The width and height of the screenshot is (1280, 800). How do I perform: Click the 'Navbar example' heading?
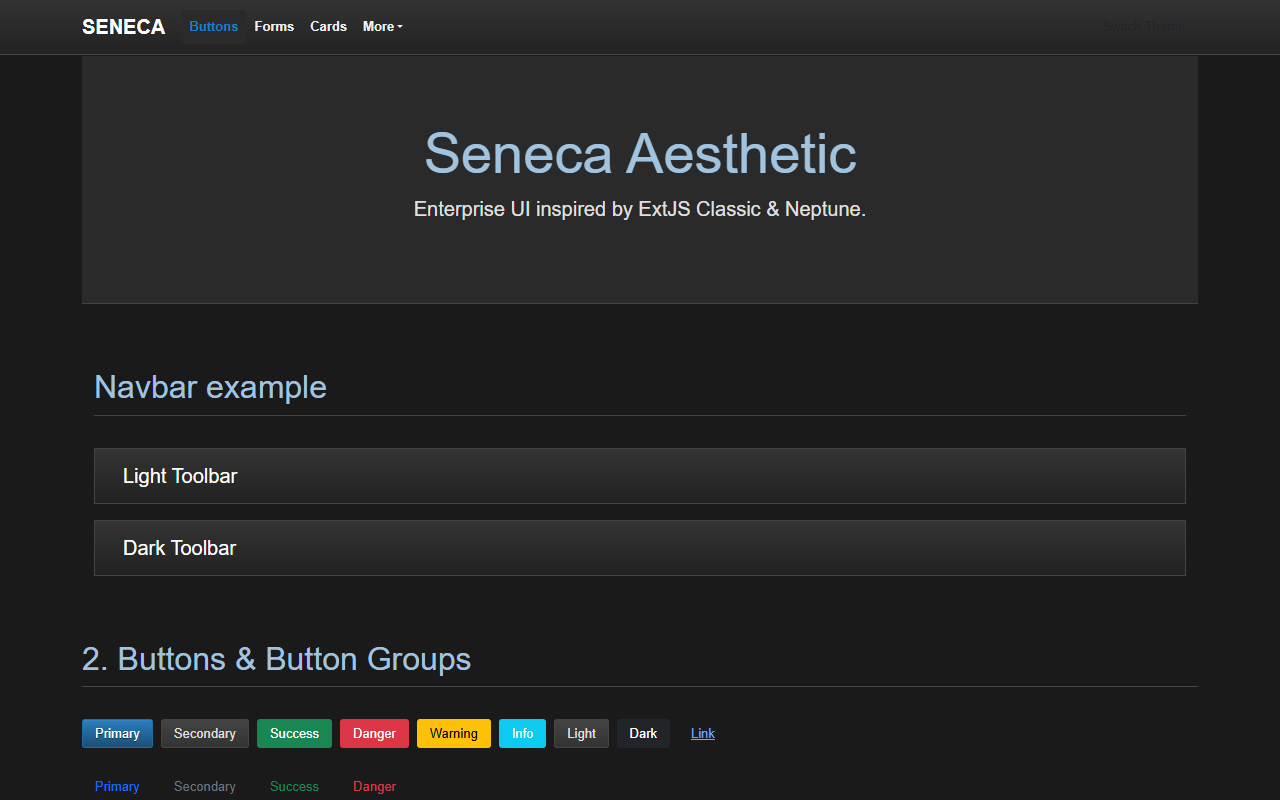[210, 387]
